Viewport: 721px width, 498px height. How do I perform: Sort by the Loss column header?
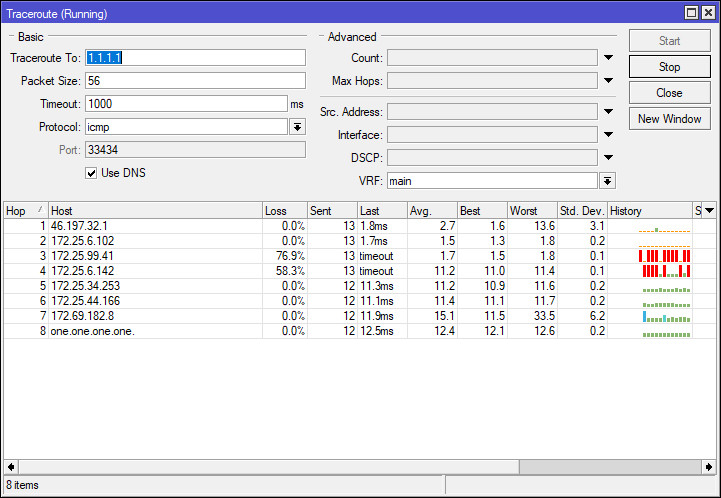coord(285,211)
